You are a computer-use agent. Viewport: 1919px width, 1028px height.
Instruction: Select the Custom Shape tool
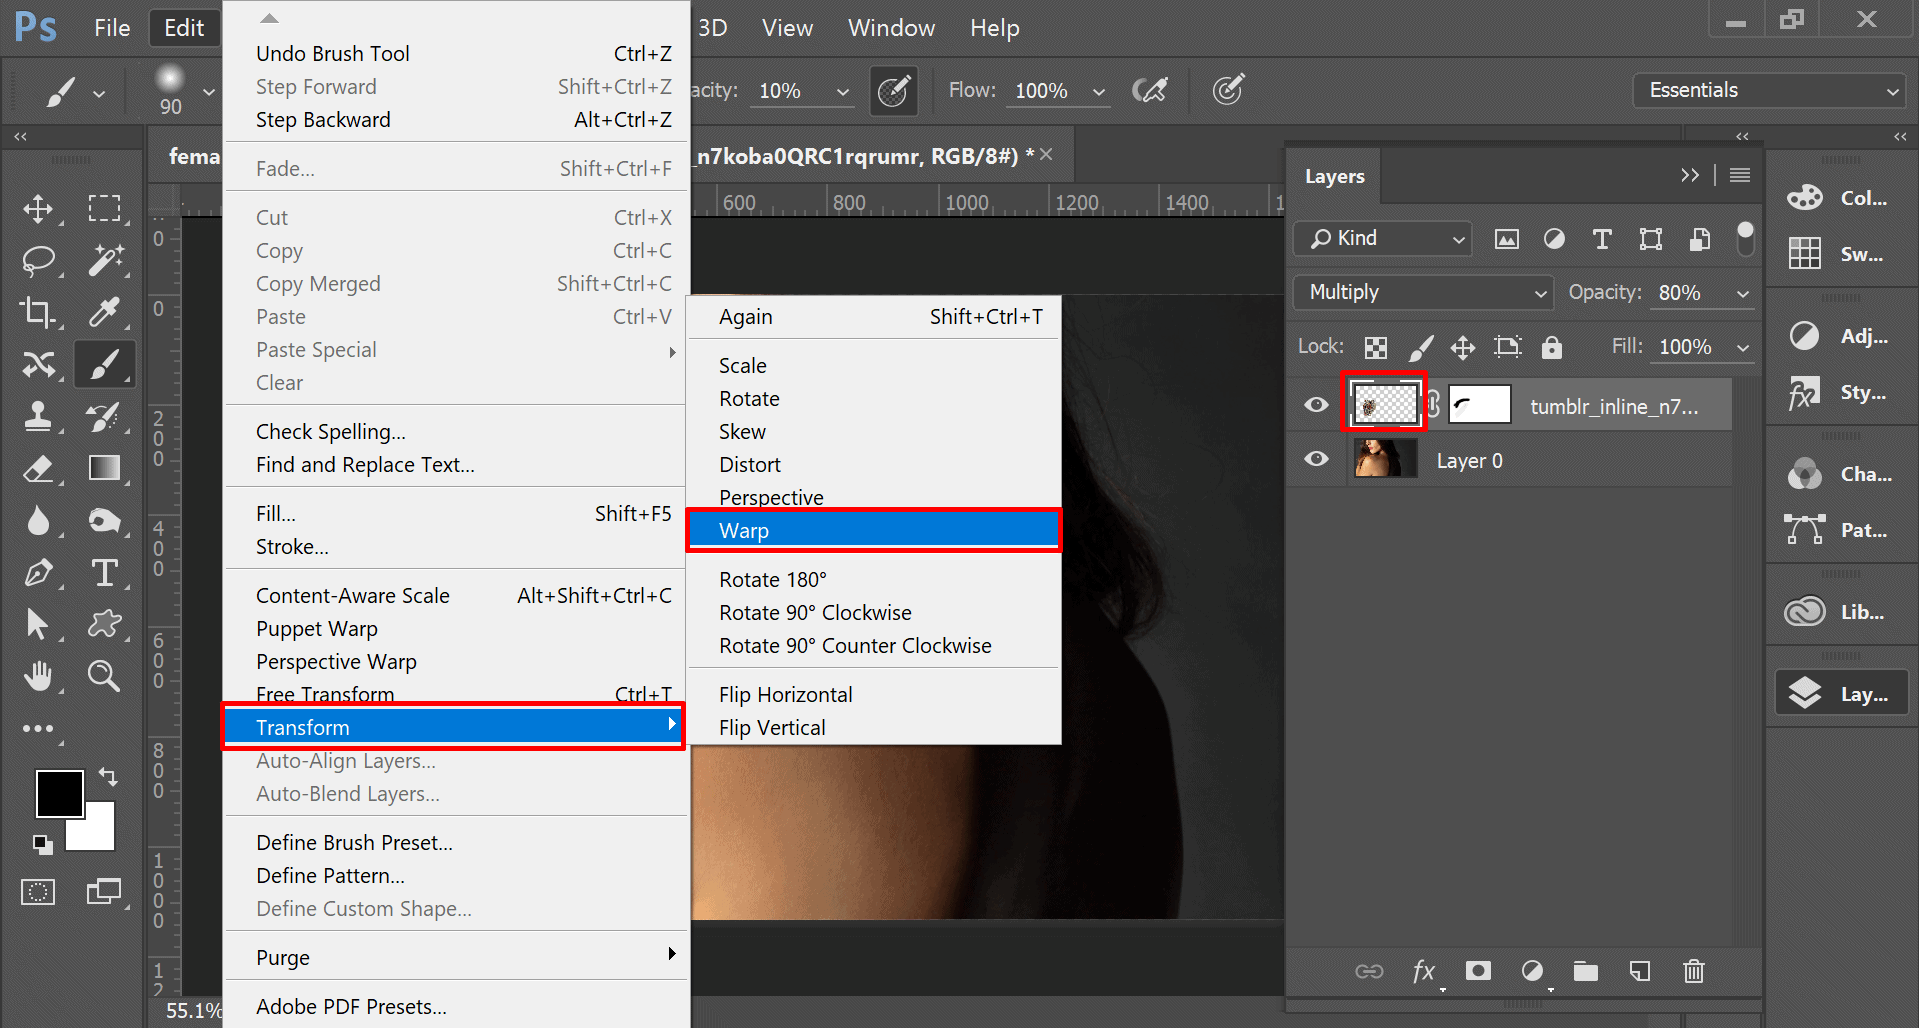pyautogui.click(x=104, y=624)
